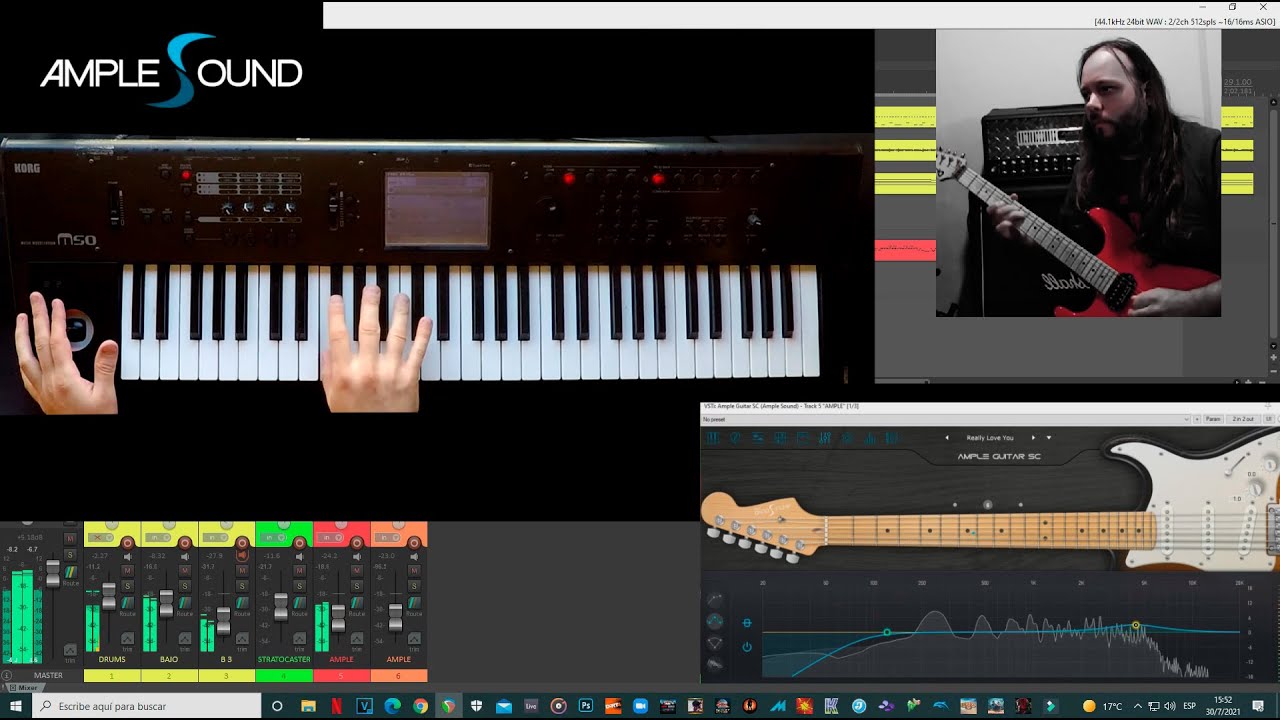1280x720 pixels.
Task: Click yellow high-shelf EQ node
Action: [x=1136, y=625]
